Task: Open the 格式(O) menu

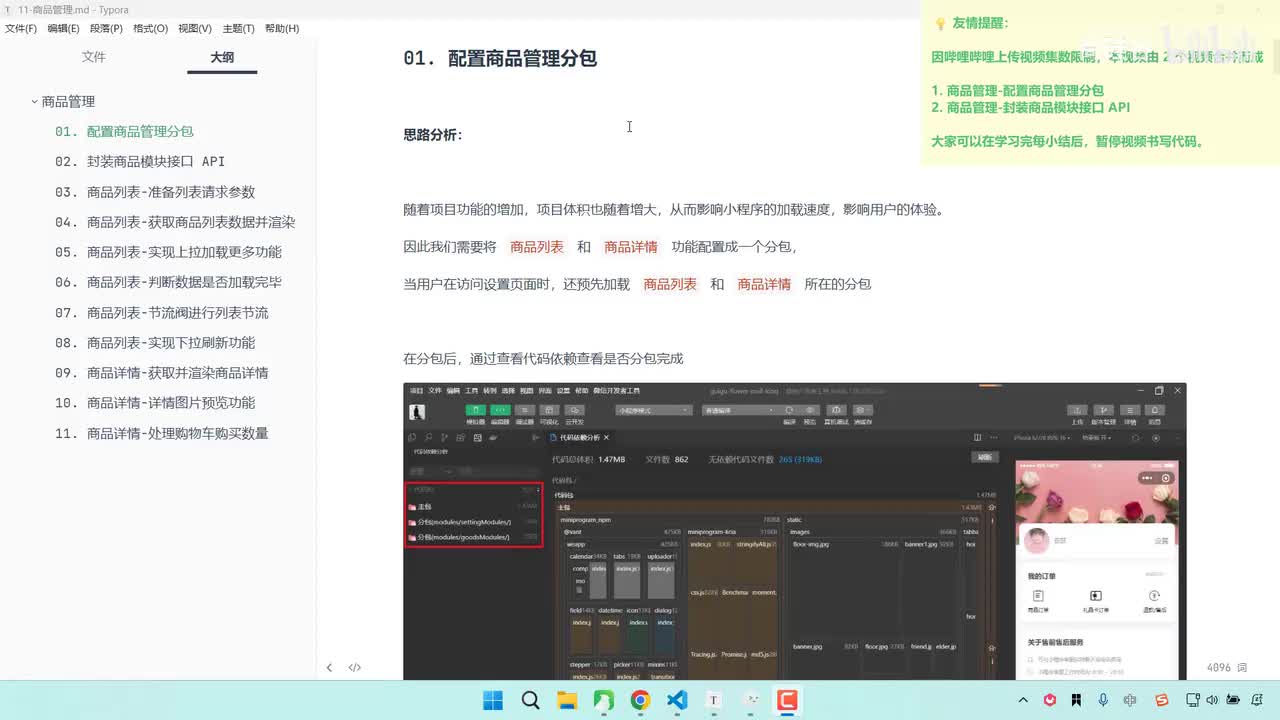Action: 150,28
